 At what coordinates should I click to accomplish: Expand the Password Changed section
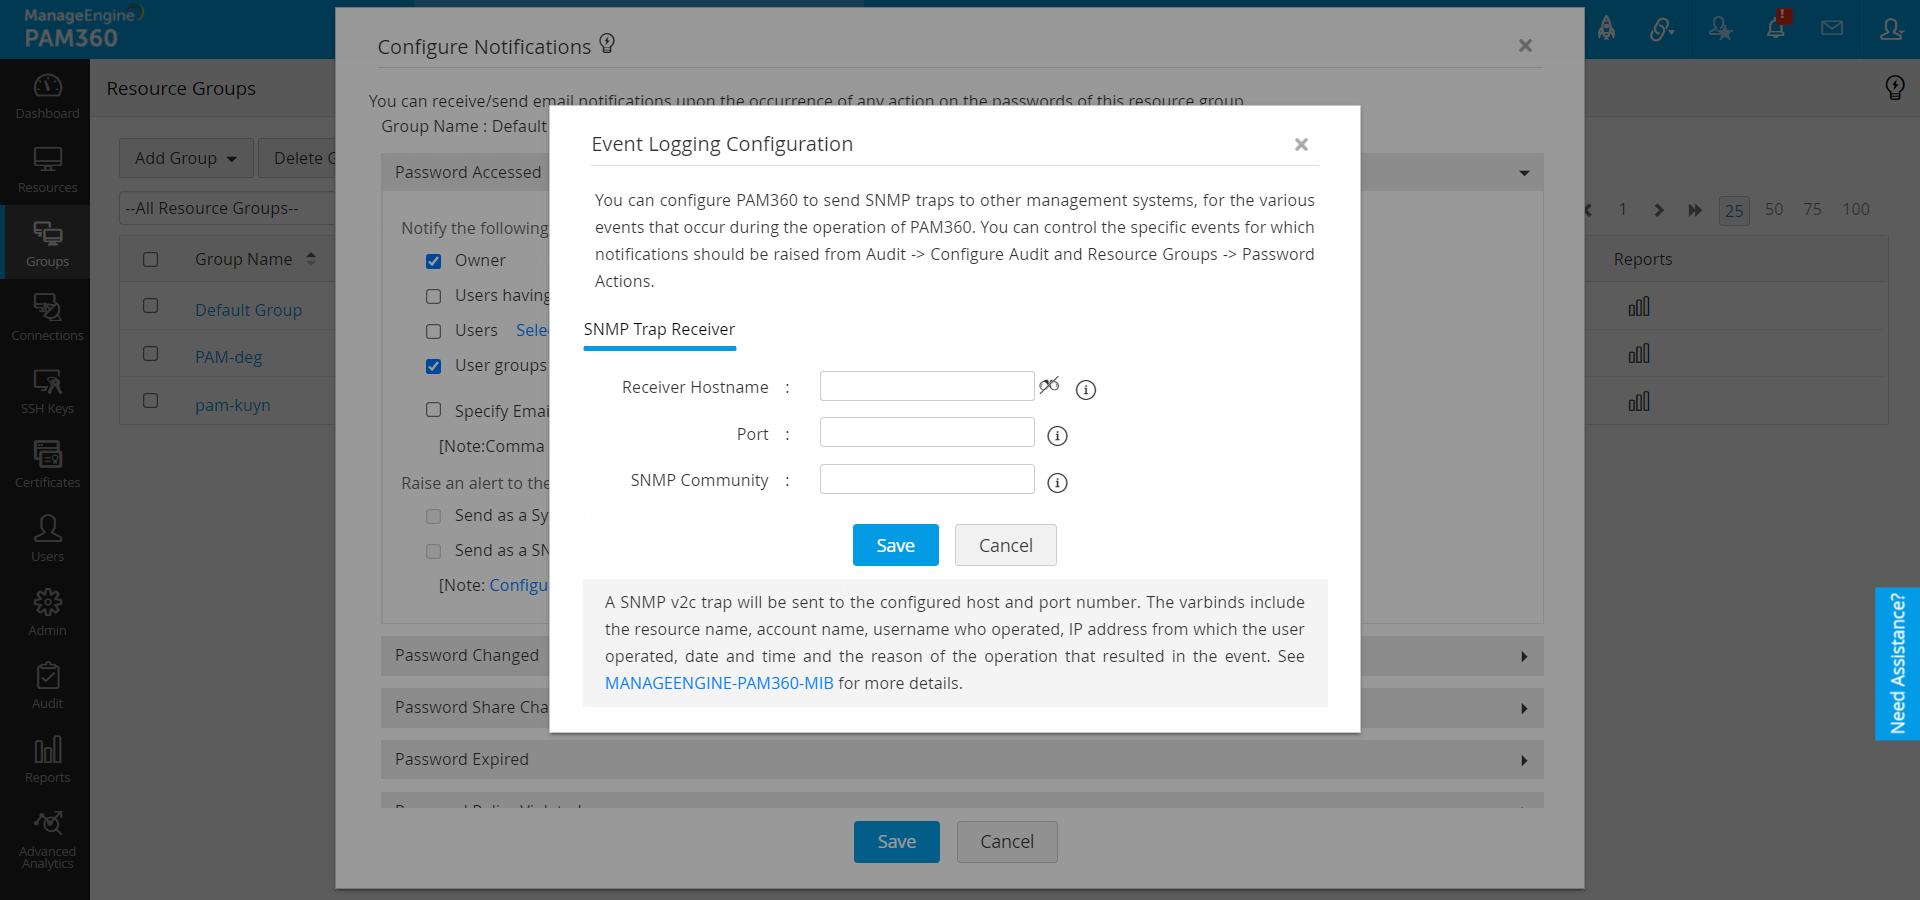1524,656
